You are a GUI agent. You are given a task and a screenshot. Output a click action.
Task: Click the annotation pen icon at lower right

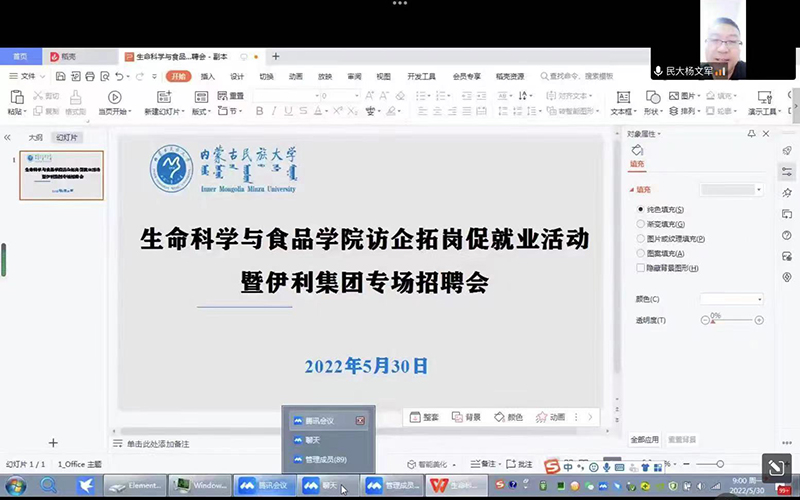(x=777, y=468)
